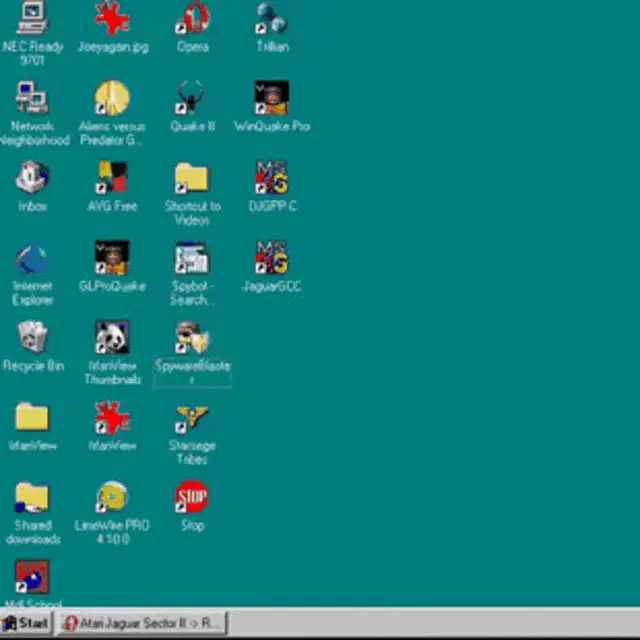Select the Quake II desktop icon
This screenshot has width=640, height=640.
pyautogui.click(x=191, y=99)
